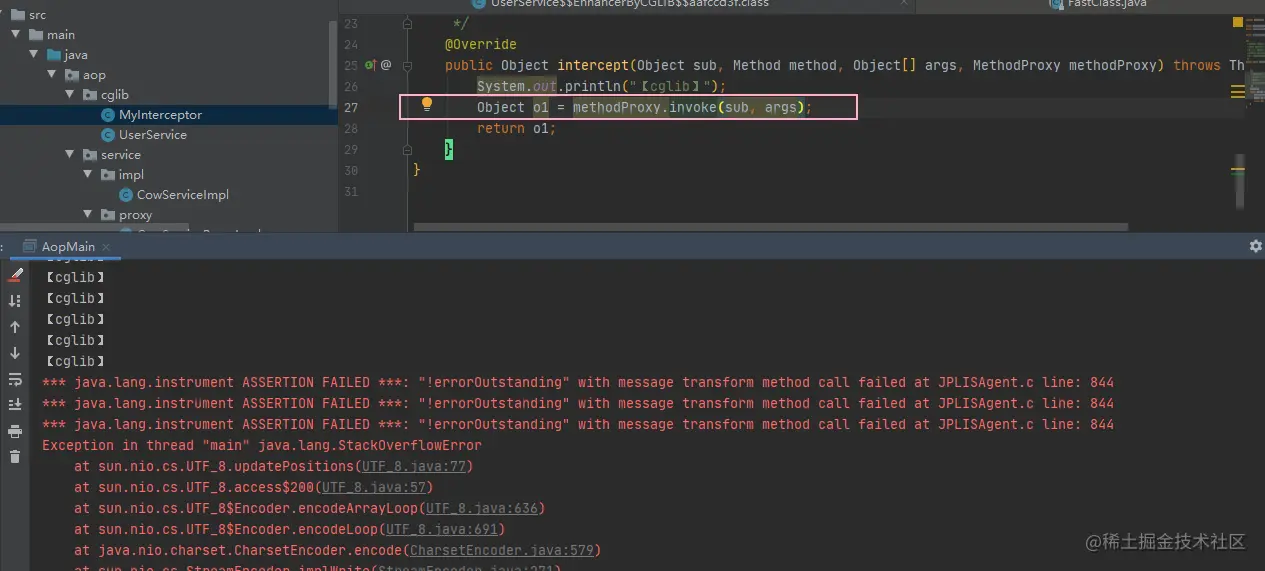Select CowServiceImpl in the project tree
The height and width of the screenshot is (571, 1265).
(x=183, y=195)
